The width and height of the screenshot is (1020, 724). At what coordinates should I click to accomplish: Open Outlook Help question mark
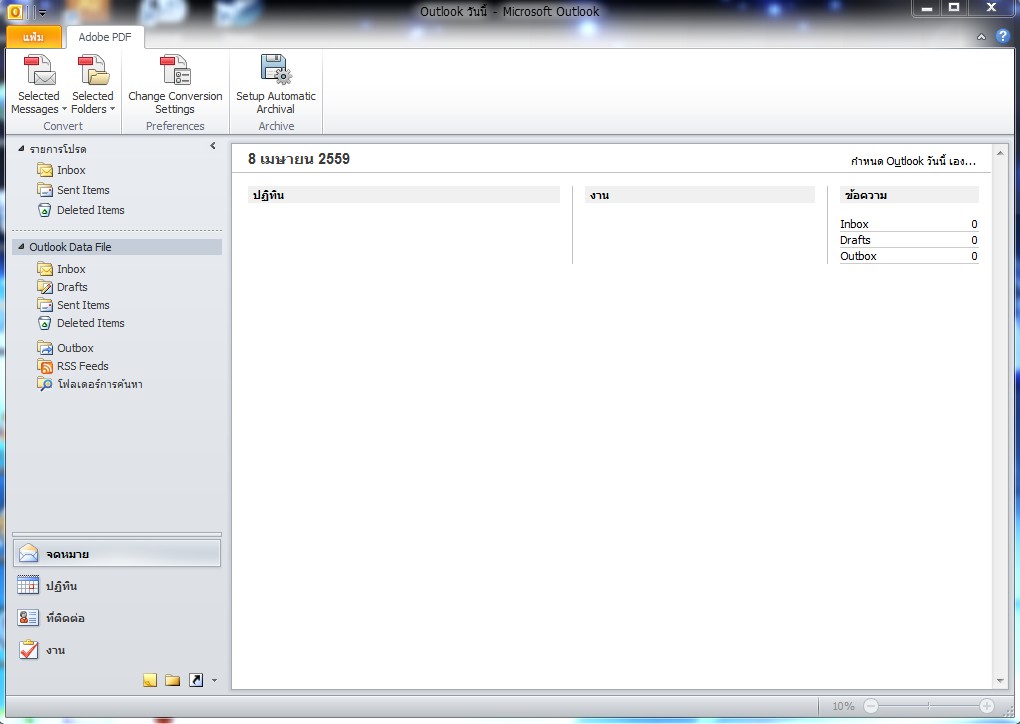coord(1002,36)
